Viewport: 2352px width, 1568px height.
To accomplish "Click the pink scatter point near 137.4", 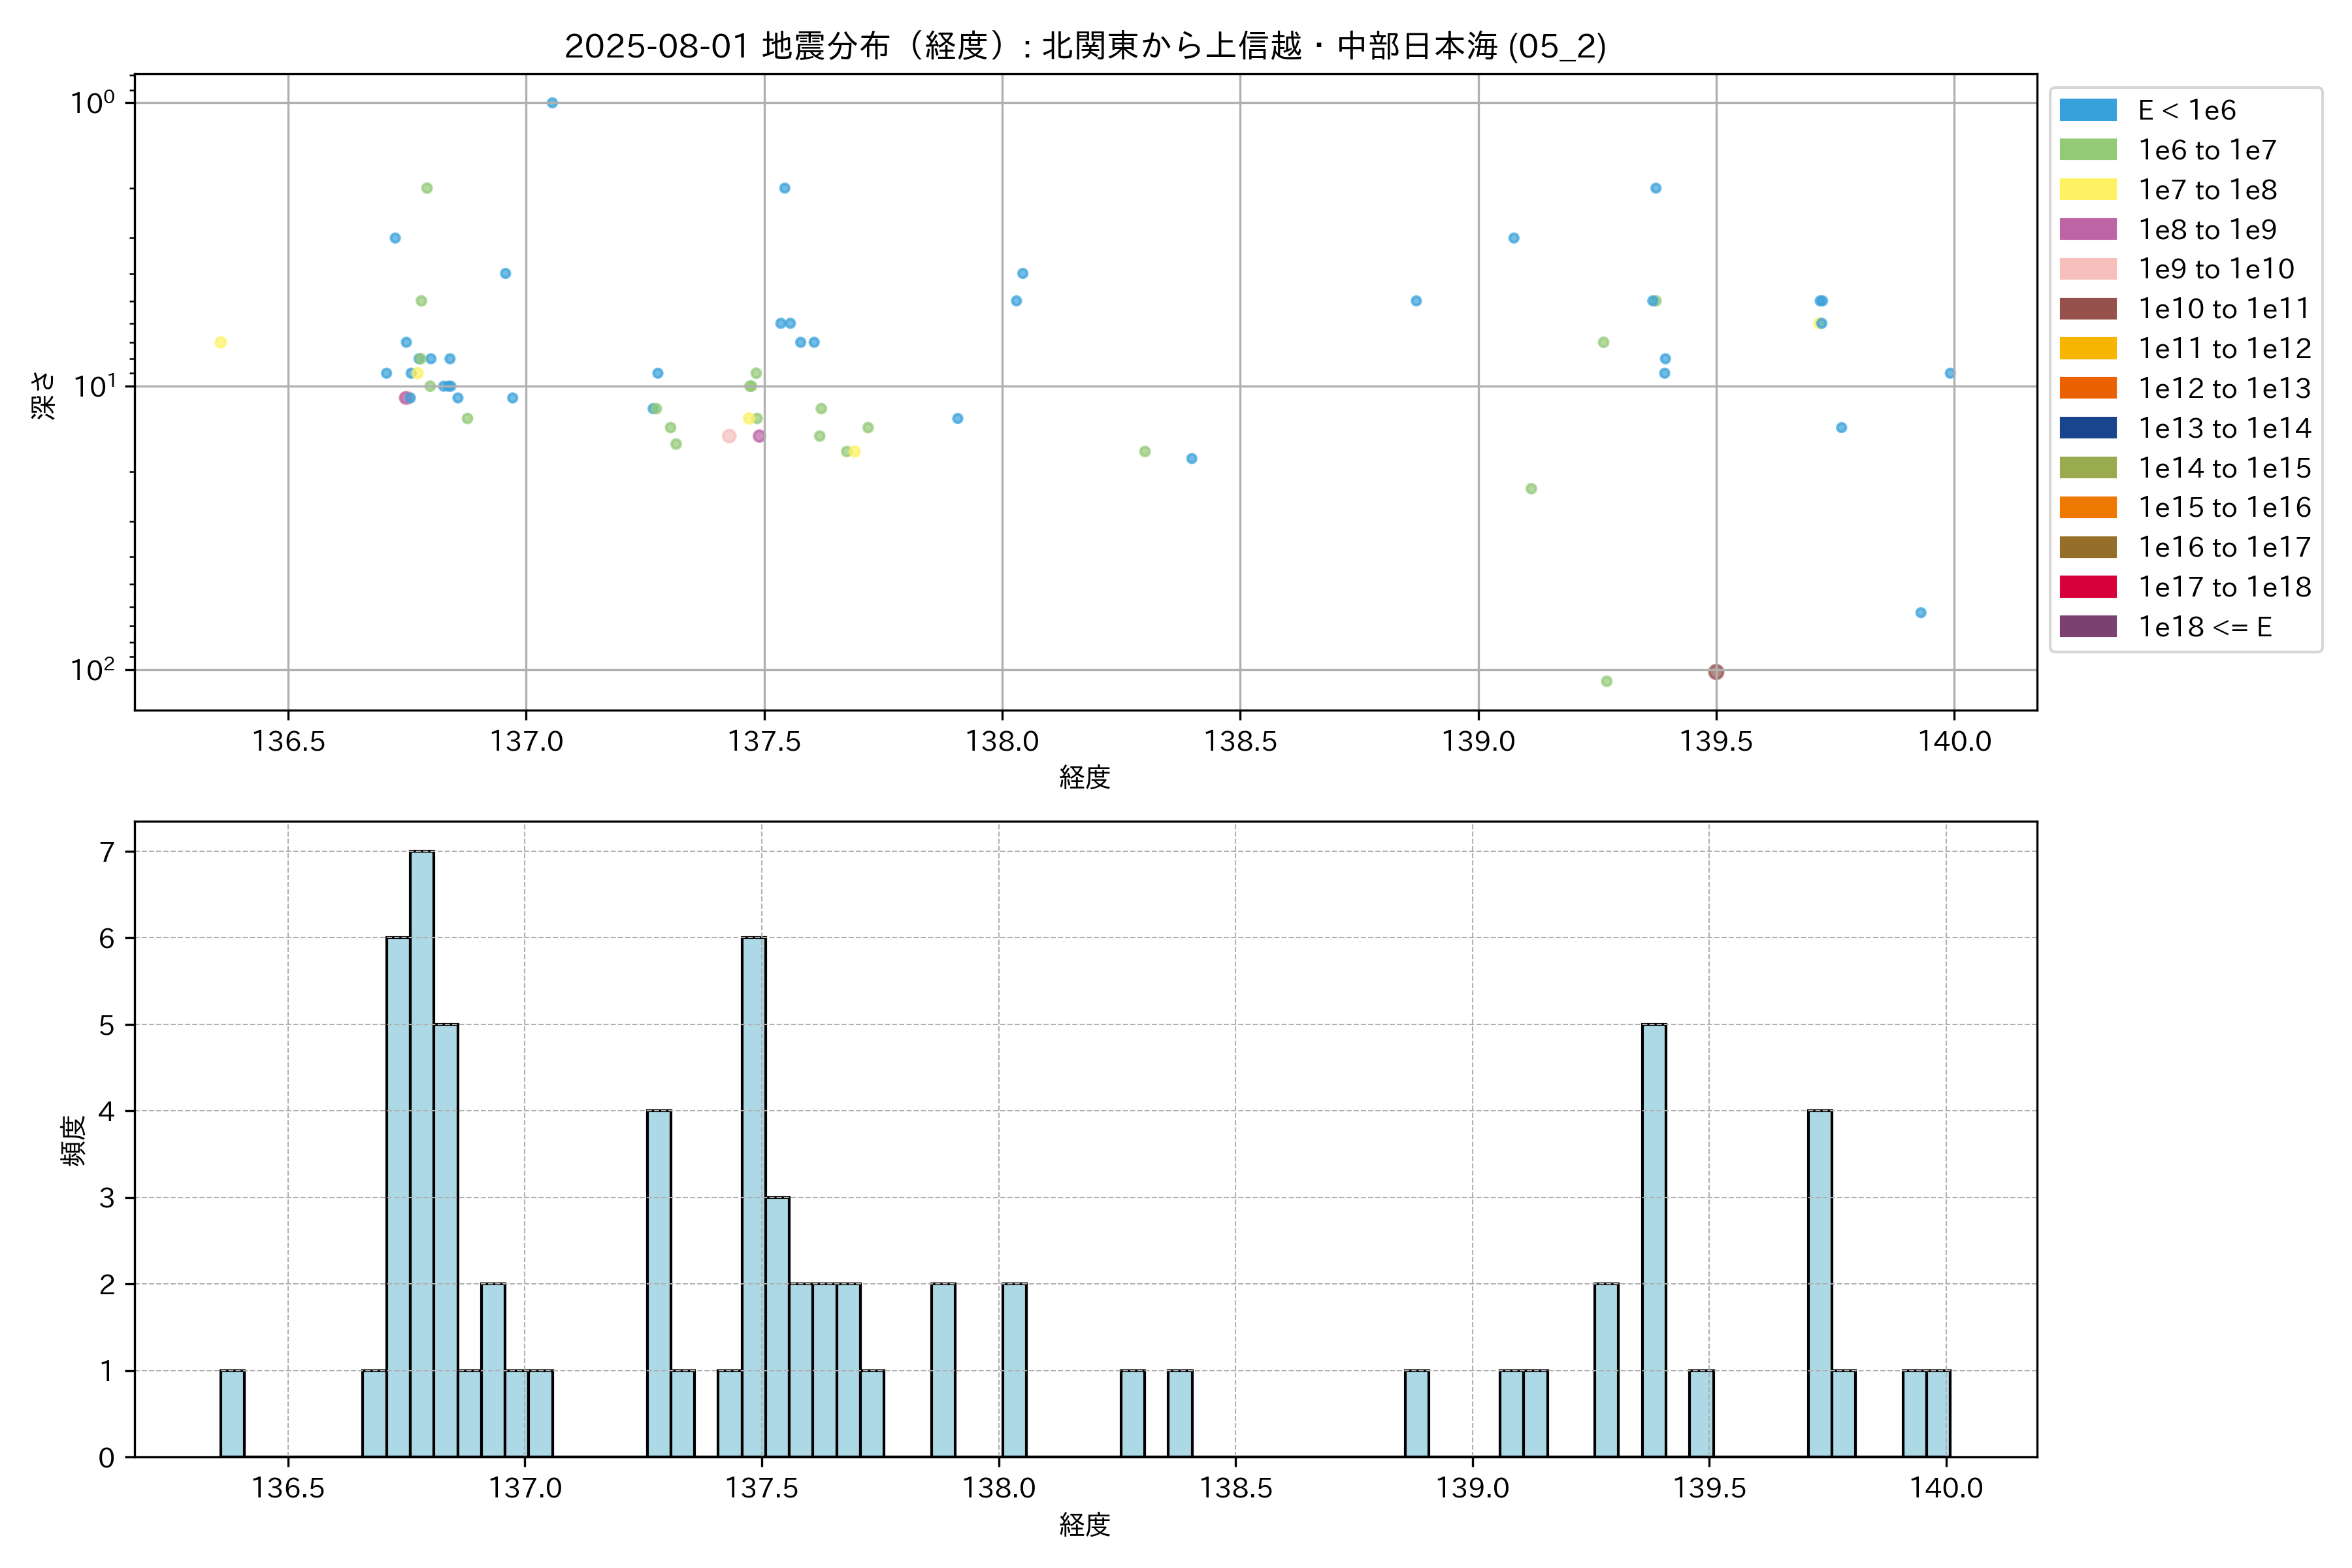I will point(729,436).
